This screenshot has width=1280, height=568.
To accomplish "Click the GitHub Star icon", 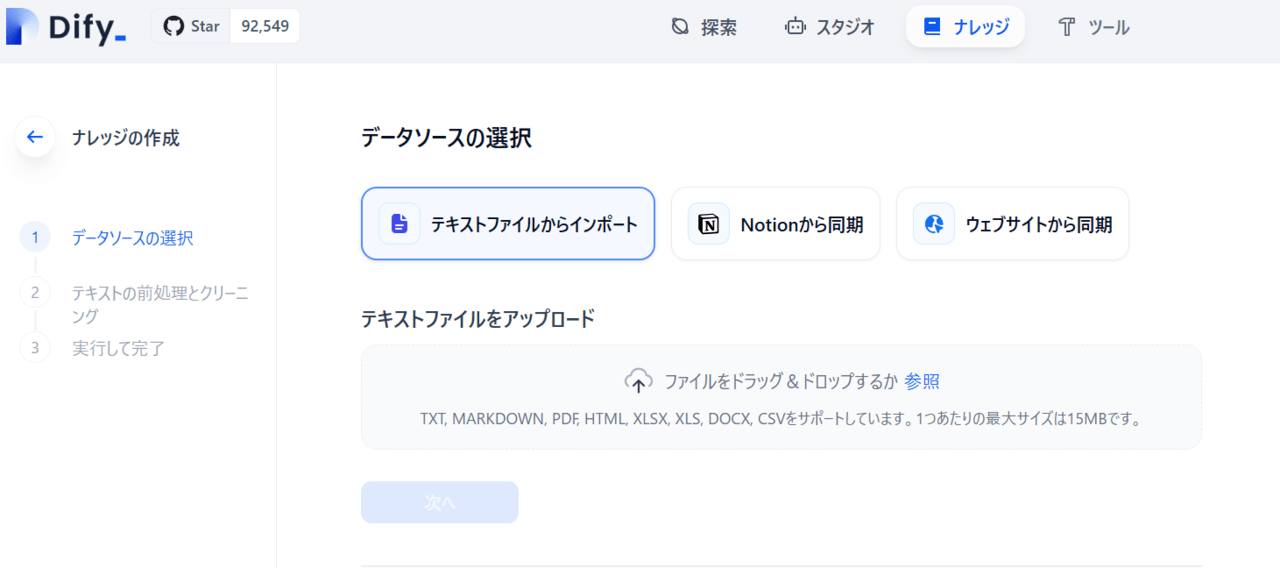I will click(x=174, y=26).
